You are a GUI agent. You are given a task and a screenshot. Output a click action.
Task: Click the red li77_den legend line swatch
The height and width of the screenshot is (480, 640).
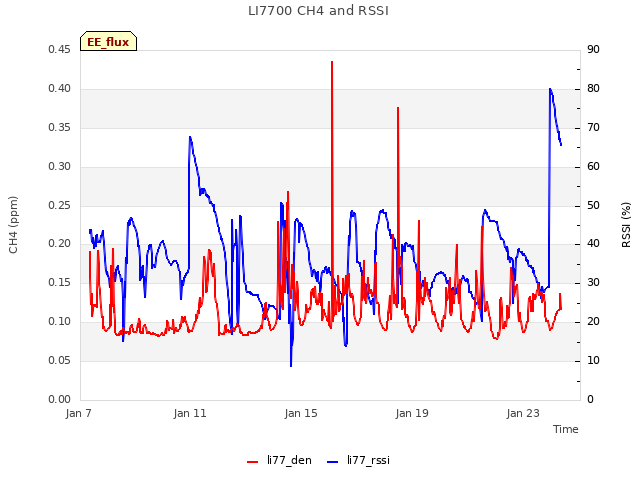[x=253, y=462]
